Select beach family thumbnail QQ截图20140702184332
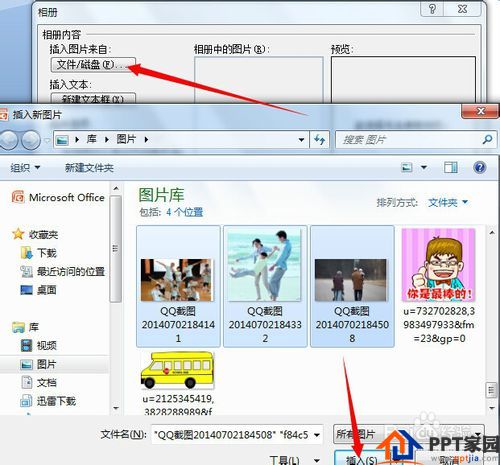The image size is (500, 465). pos(265,286)
